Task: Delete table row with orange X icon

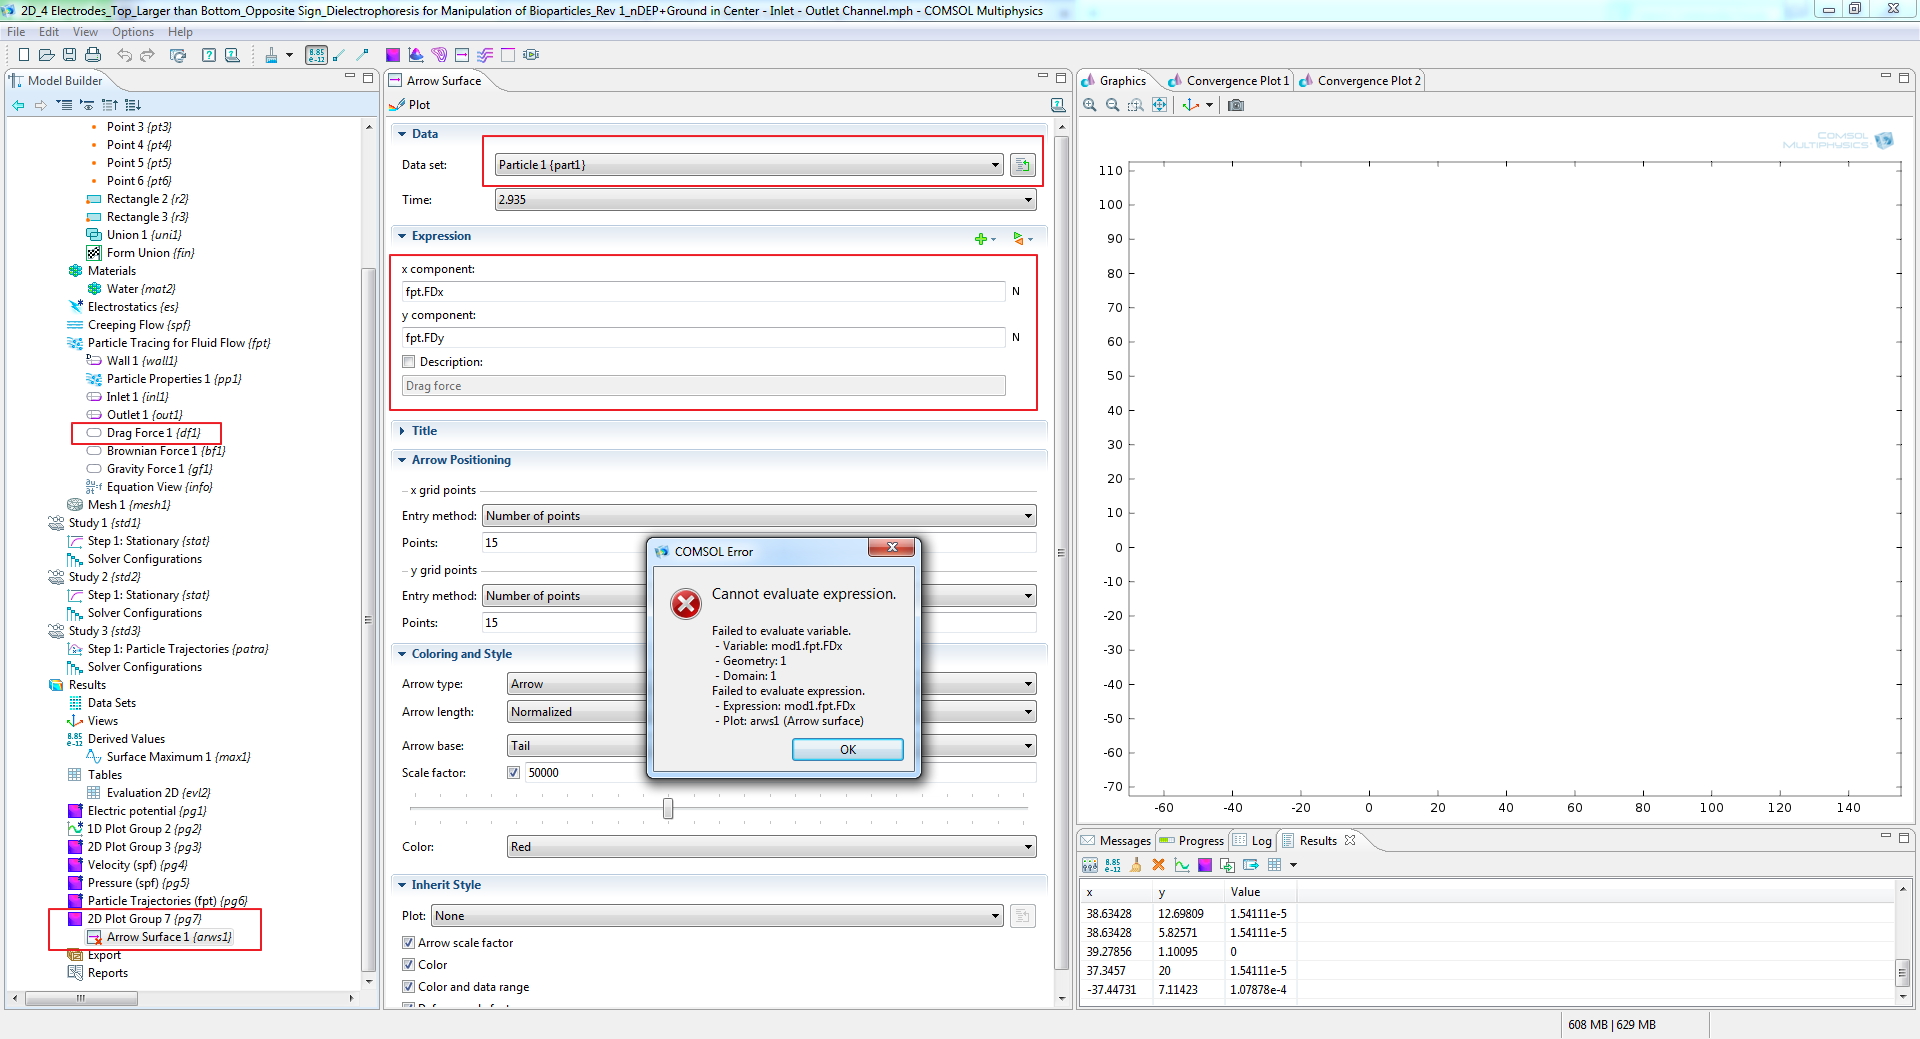Action: coord(1158,865)
